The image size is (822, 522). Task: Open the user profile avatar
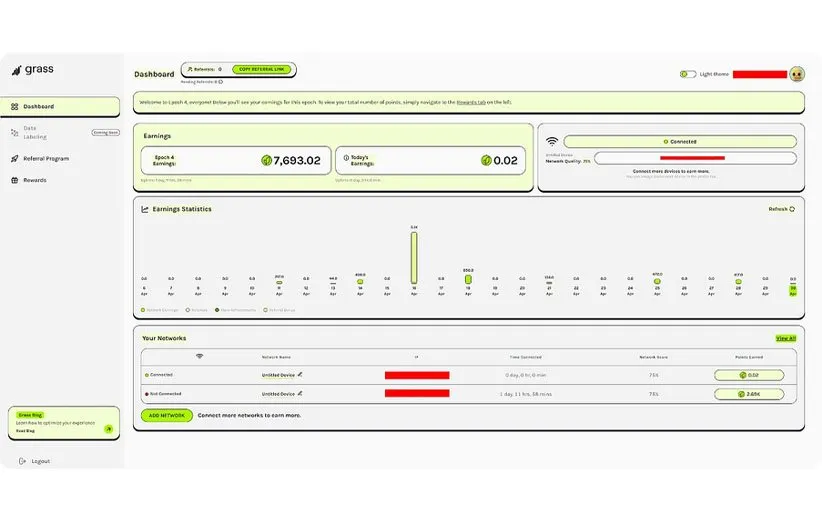pos(797,74)
